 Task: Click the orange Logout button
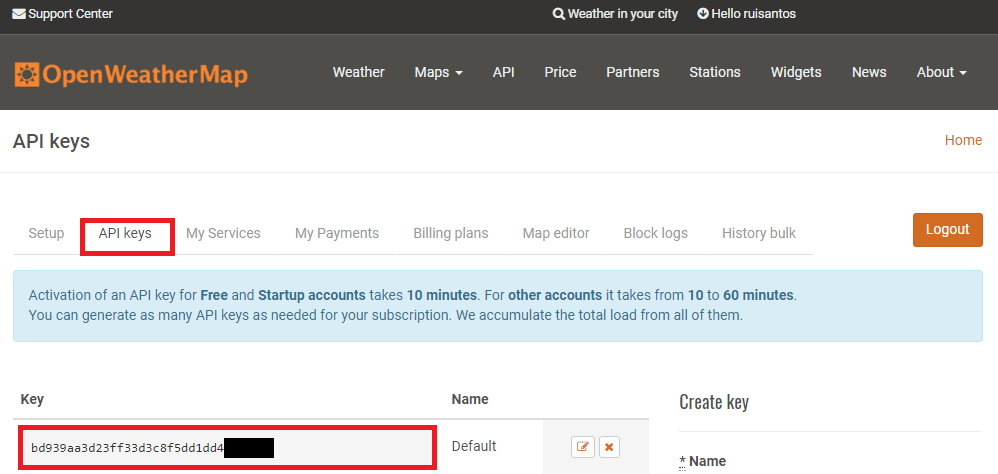948,230
